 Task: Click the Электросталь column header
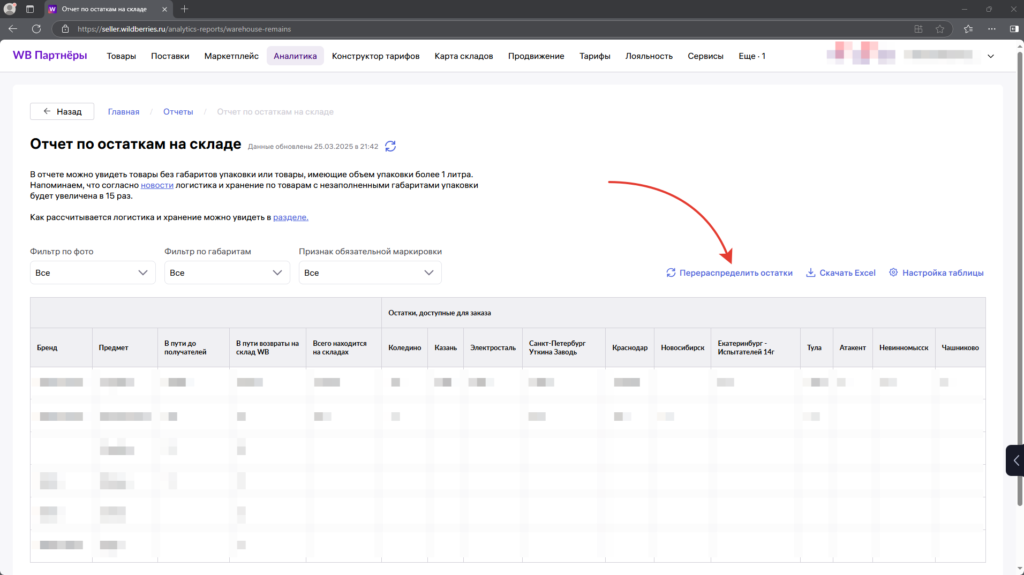click(x=493, y=348)
